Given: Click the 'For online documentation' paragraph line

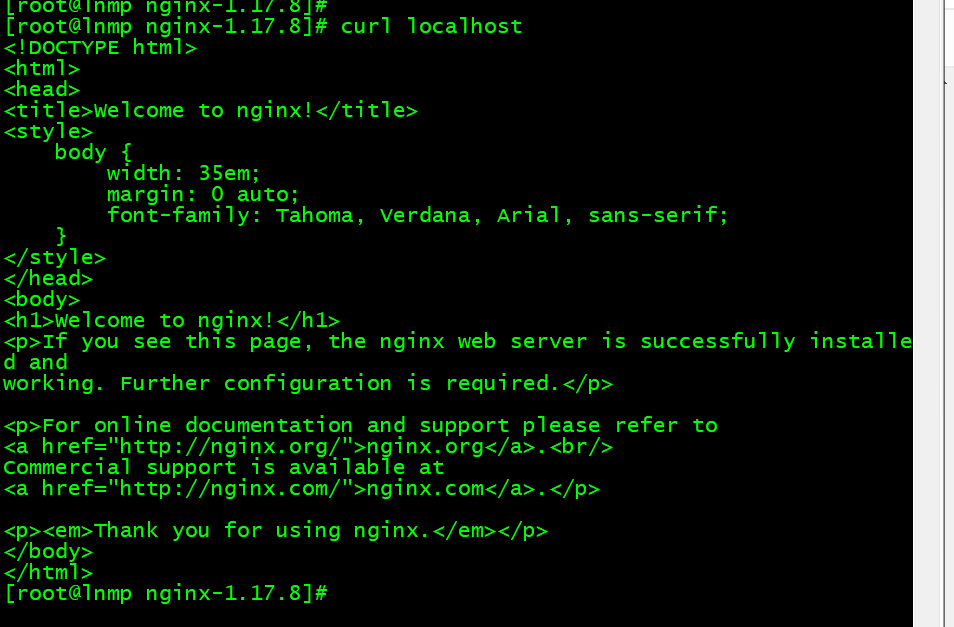Looking at the screenshot, I should [361, 426].
